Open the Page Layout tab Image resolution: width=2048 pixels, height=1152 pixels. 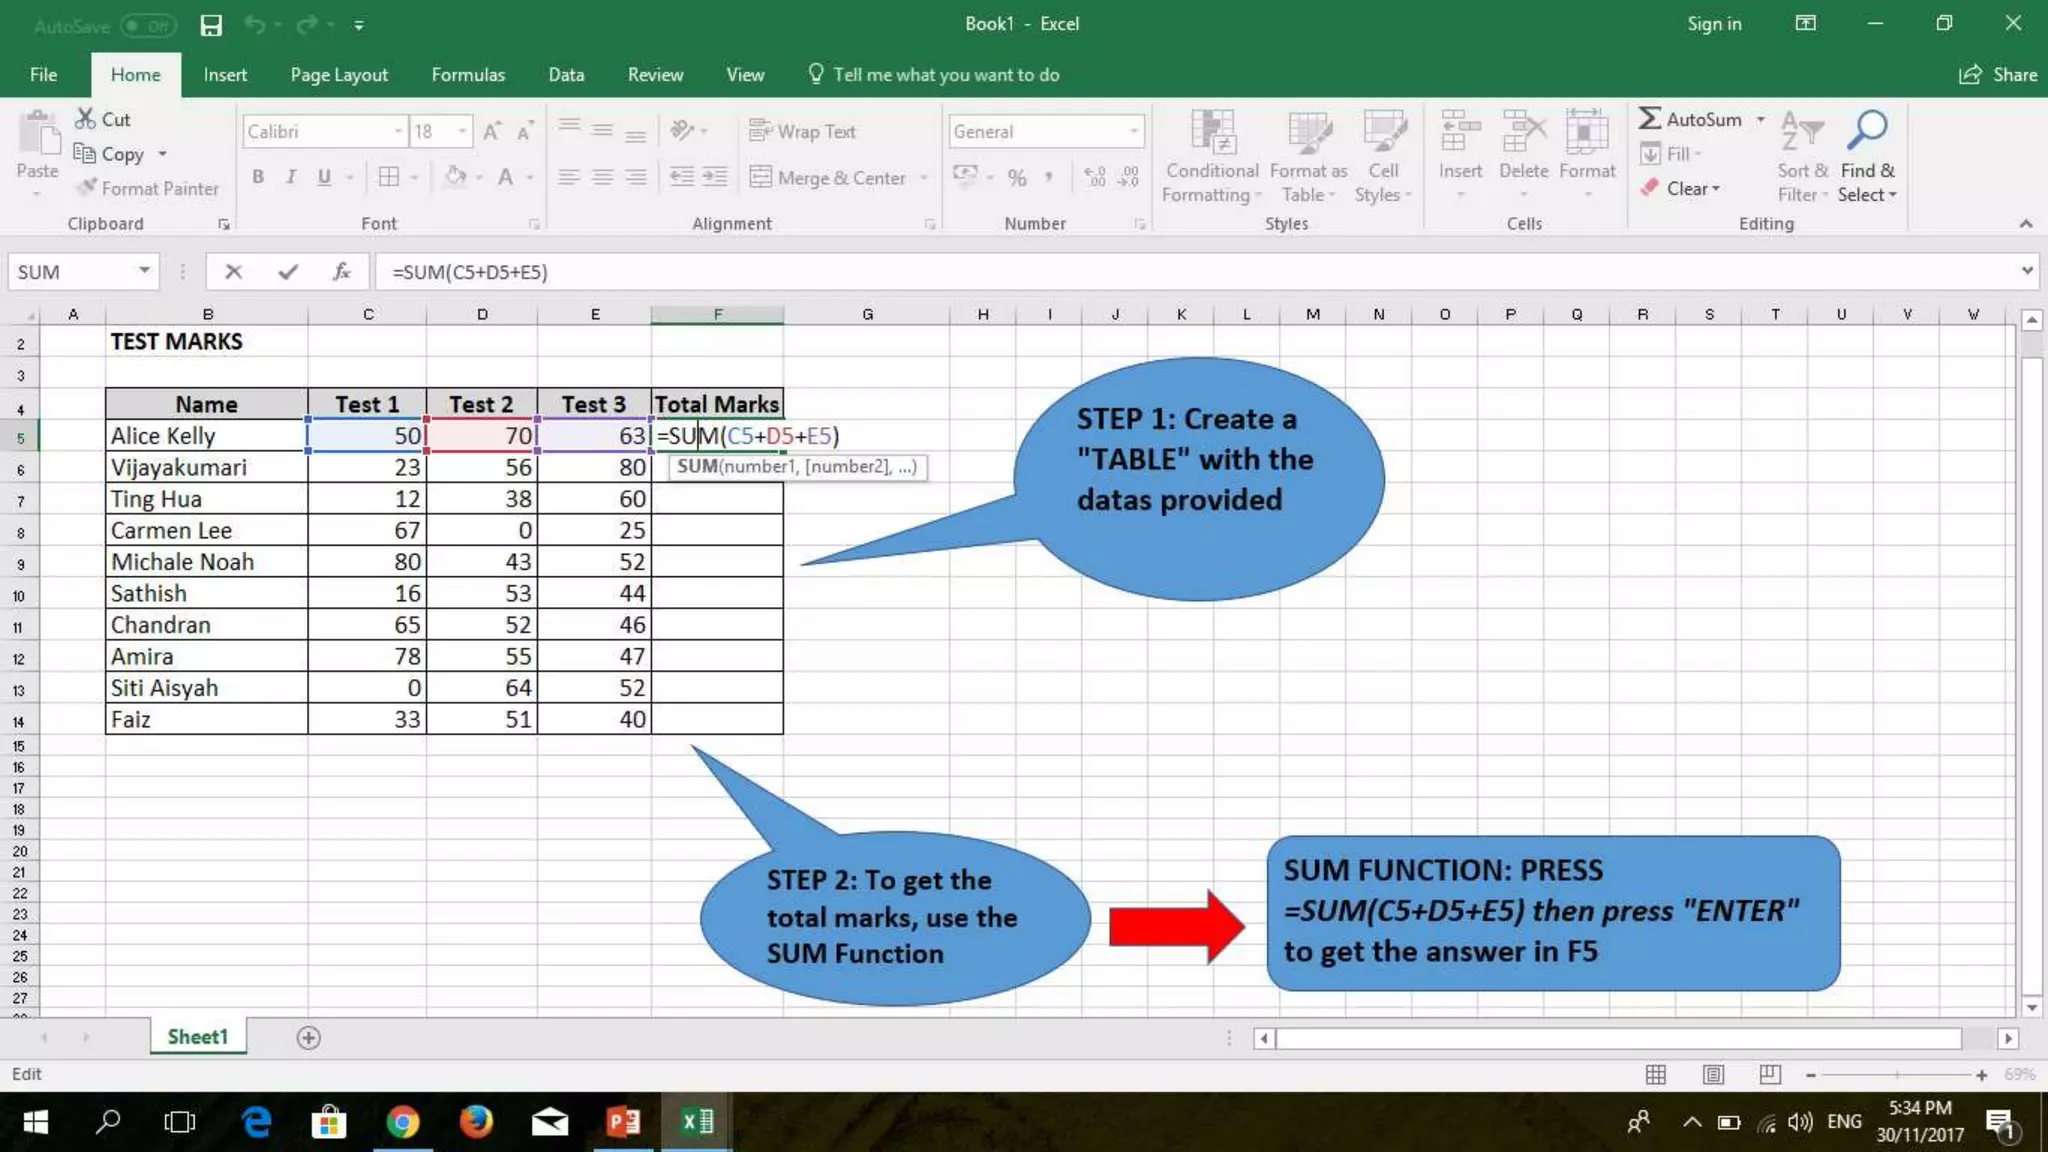coord(339,75)
